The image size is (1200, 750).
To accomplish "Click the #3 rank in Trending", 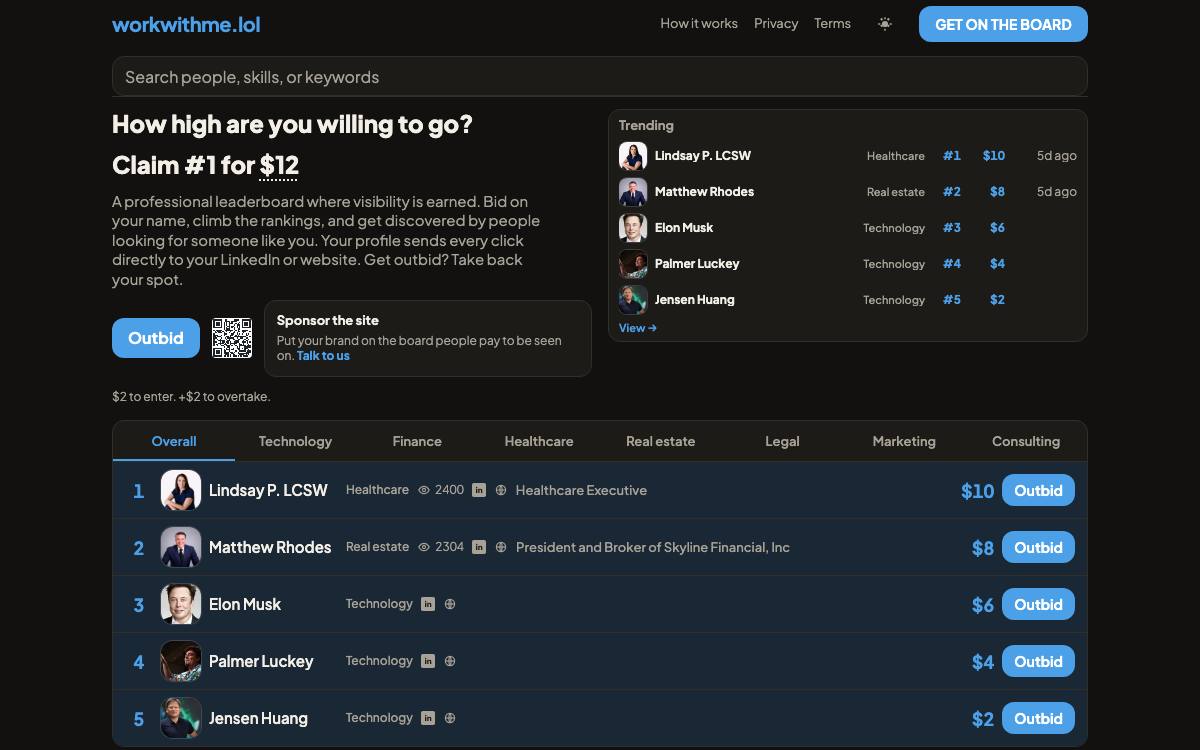I will coord(952,228).
